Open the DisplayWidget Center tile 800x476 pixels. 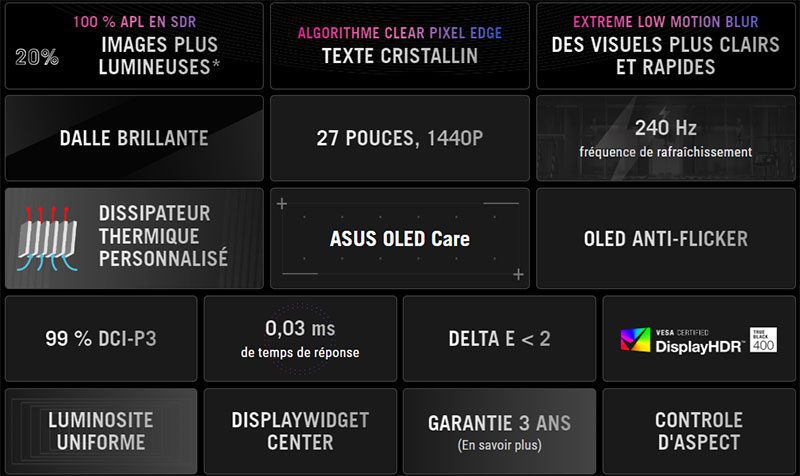point(300,431)
